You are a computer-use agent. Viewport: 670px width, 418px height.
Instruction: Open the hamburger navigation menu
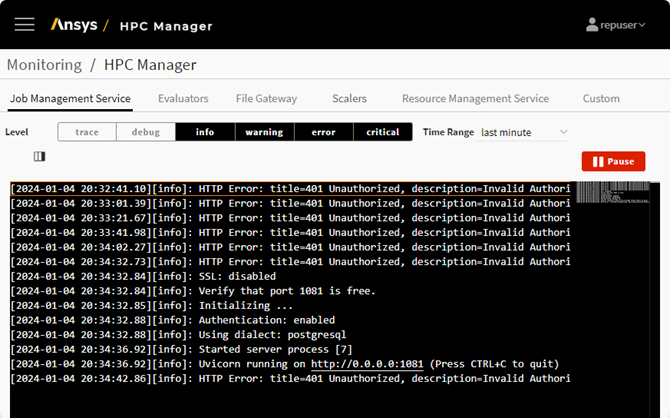24,24
